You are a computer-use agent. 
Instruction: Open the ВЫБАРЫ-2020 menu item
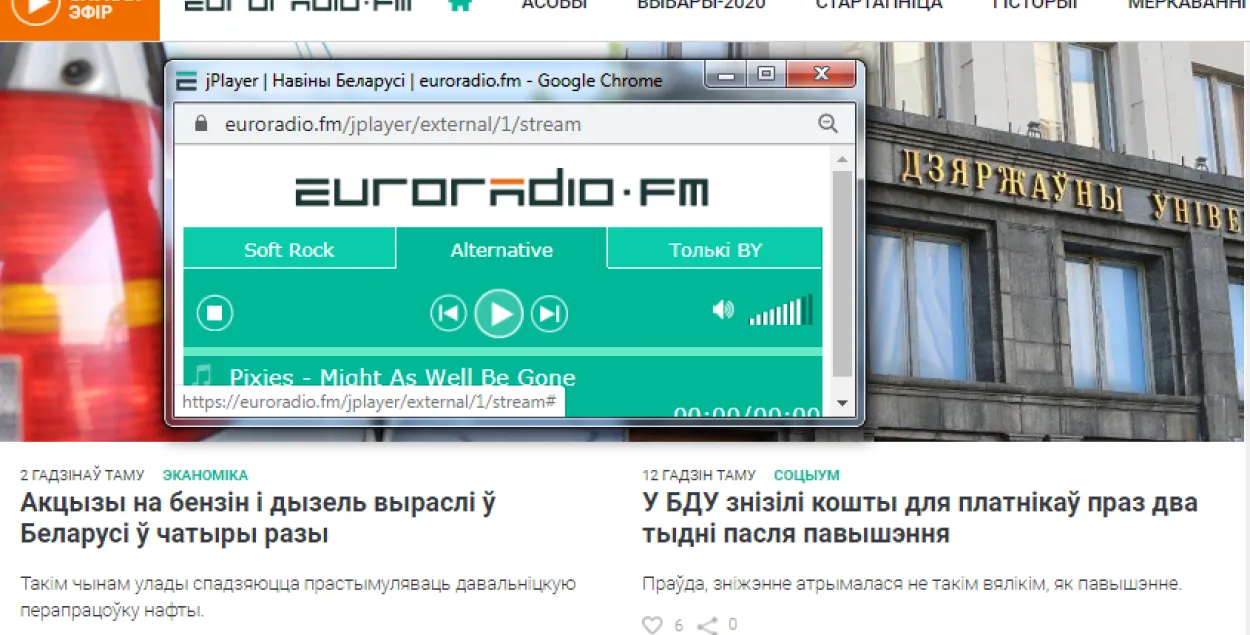pyautogui.click(x=701, y=4)
